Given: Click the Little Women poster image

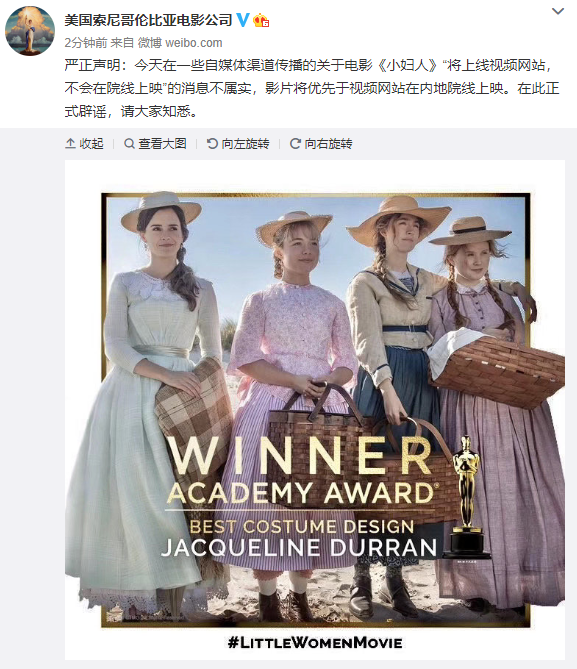Looking at the screenshot, I should pyautogui.click(x=315, y=410).
